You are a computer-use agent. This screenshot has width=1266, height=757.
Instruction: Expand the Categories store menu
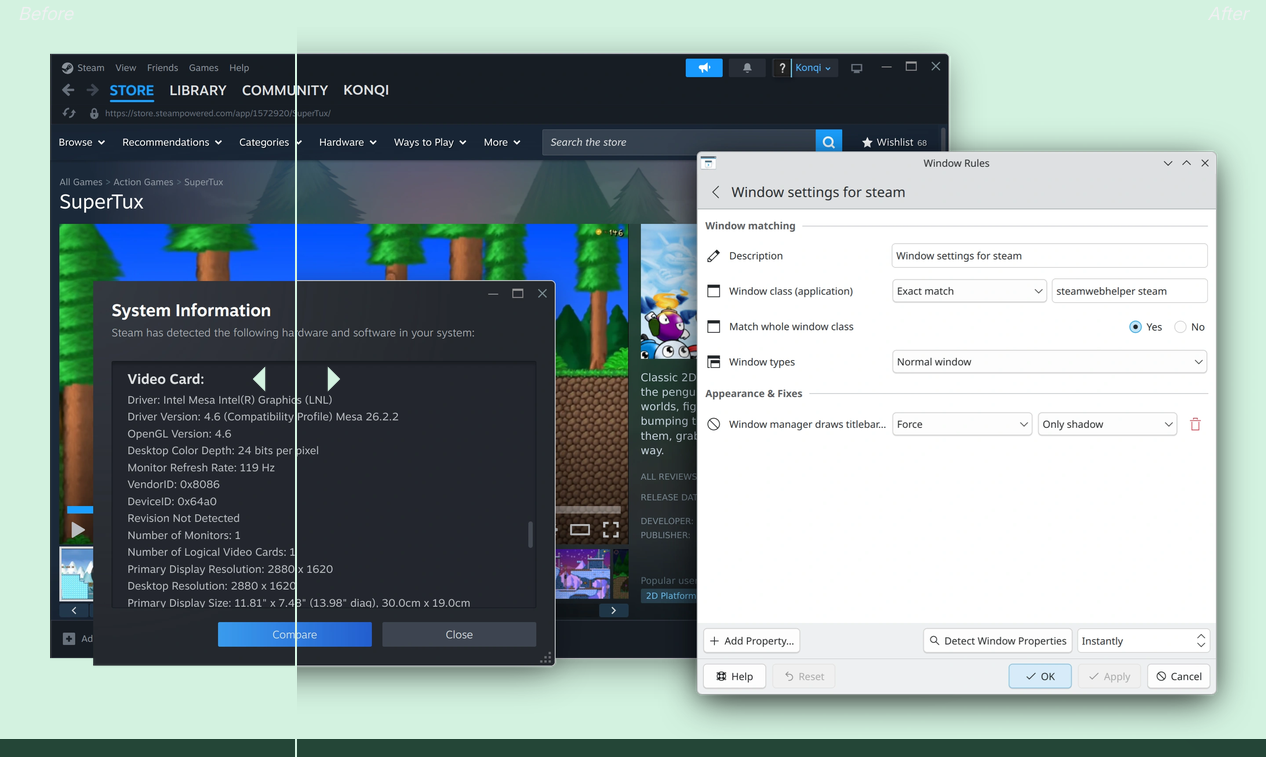pos(270,142)
